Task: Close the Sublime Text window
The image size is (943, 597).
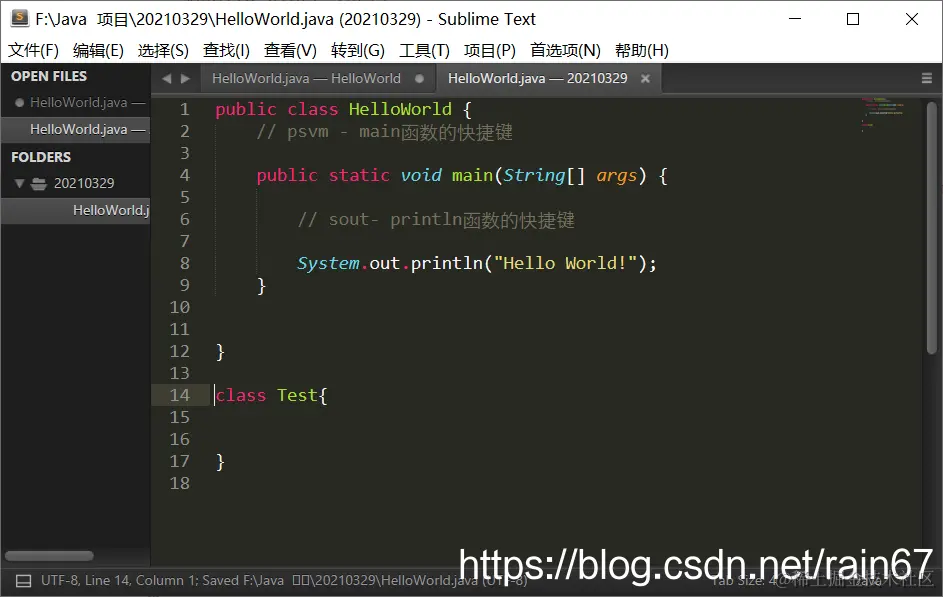Action: 912,19
